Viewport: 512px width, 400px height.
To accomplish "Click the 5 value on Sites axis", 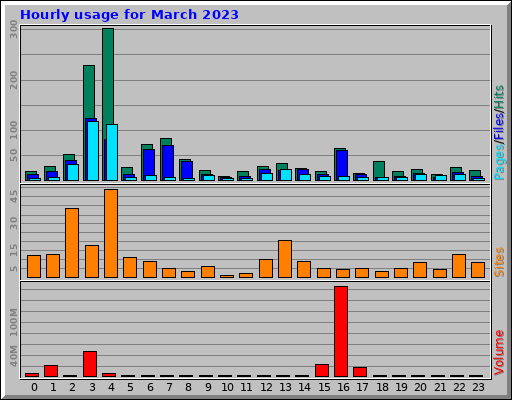I will [14, 268].
